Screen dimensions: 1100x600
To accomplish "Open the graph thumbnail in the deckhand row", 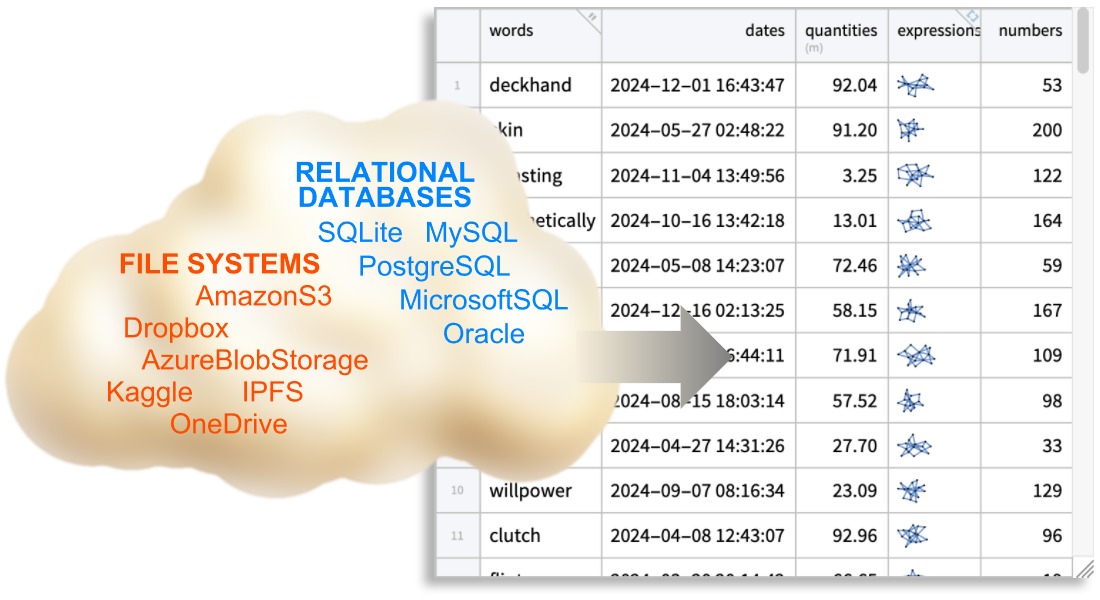I will 914,85.
